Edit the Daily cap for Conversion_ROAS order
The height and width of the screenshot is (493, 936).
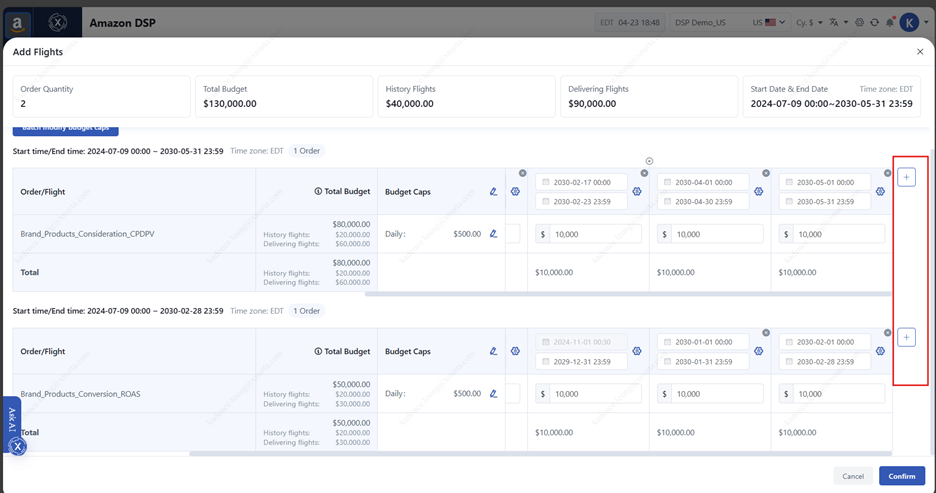pyautogui.click(x=493, y=394)
